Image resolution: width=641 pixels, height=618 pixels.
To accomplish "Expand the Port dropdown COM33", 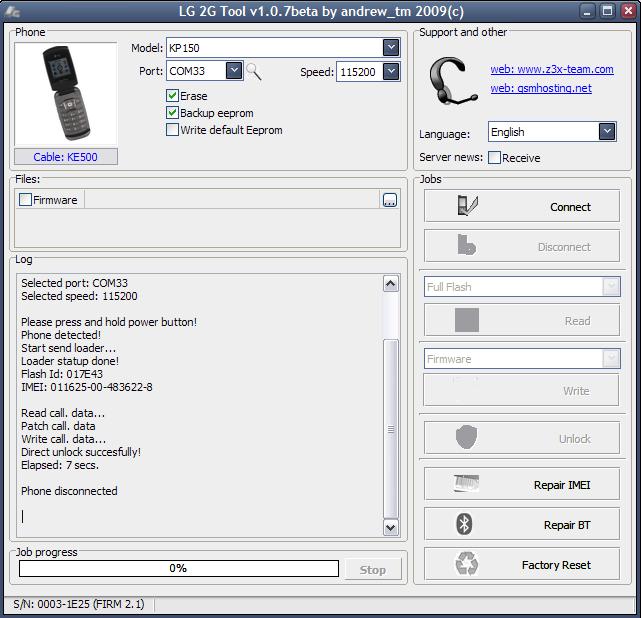I will click(x=234, y=71).
